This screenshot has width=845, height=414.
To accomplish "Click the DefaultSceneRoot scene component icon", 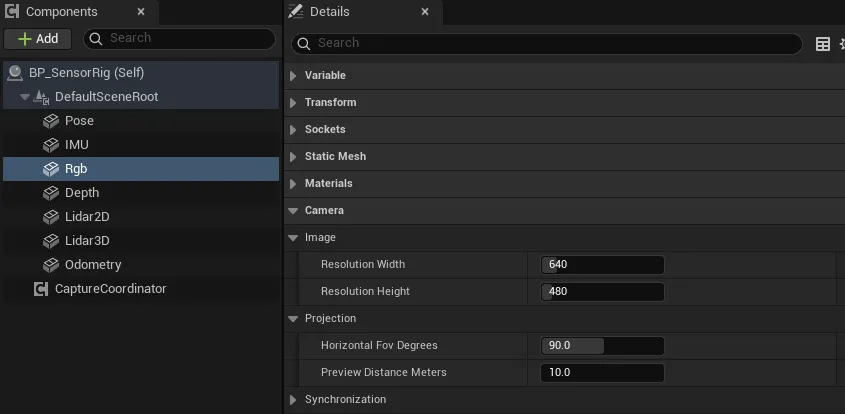I will 41,97.
